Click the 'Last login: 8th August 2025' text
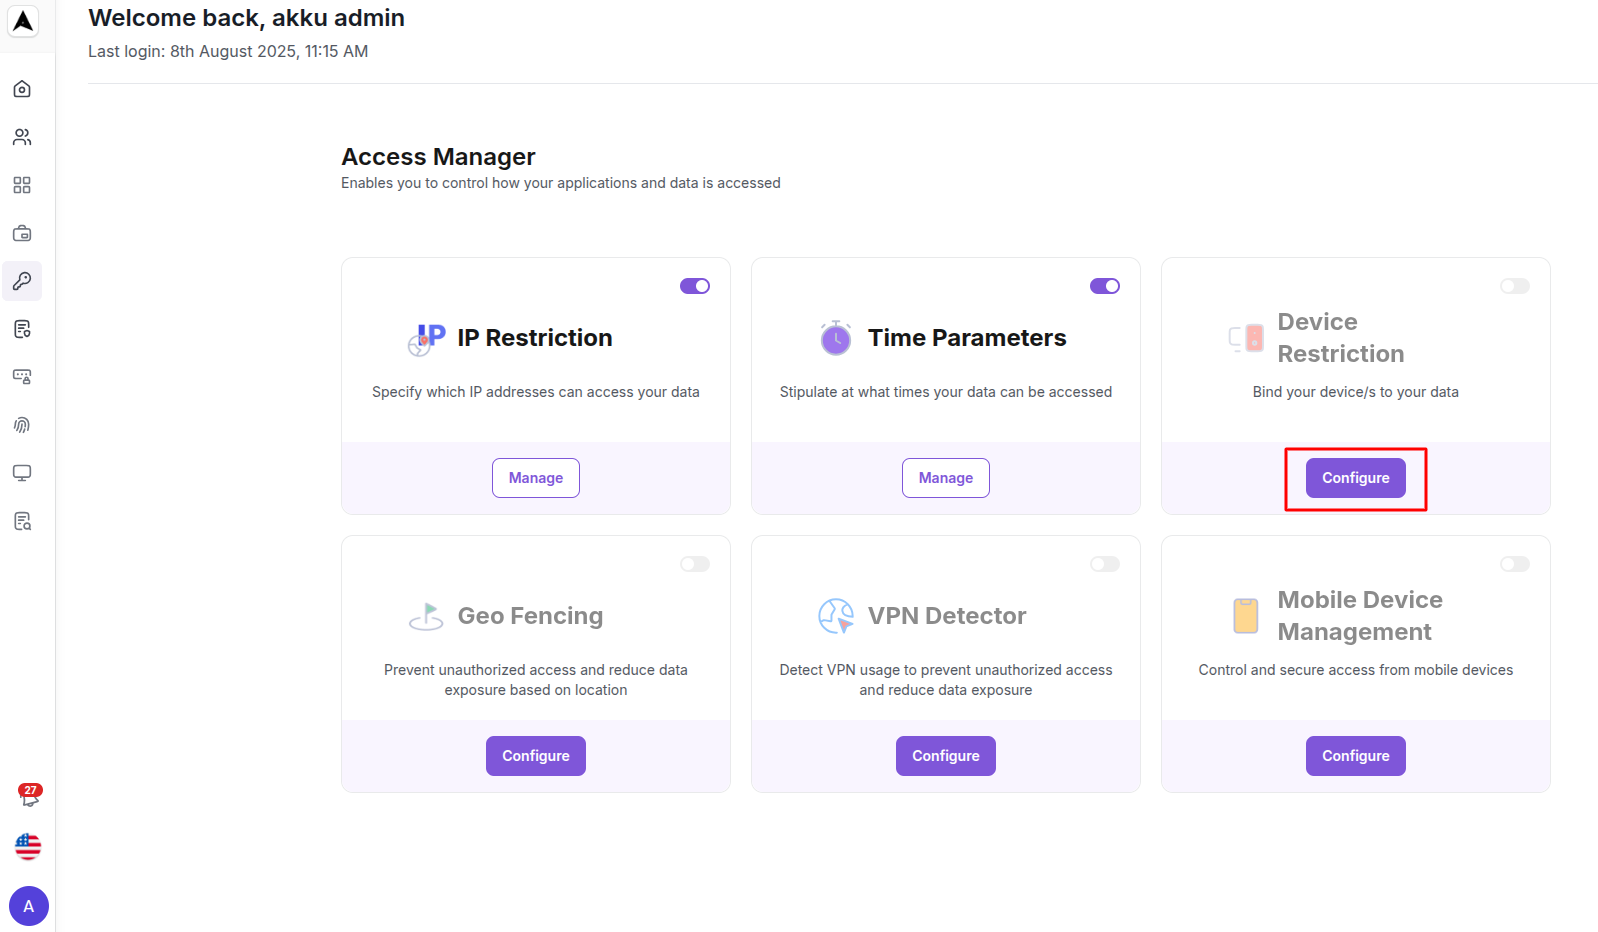The image size is (1598, 932). click(x=228, y=51)
